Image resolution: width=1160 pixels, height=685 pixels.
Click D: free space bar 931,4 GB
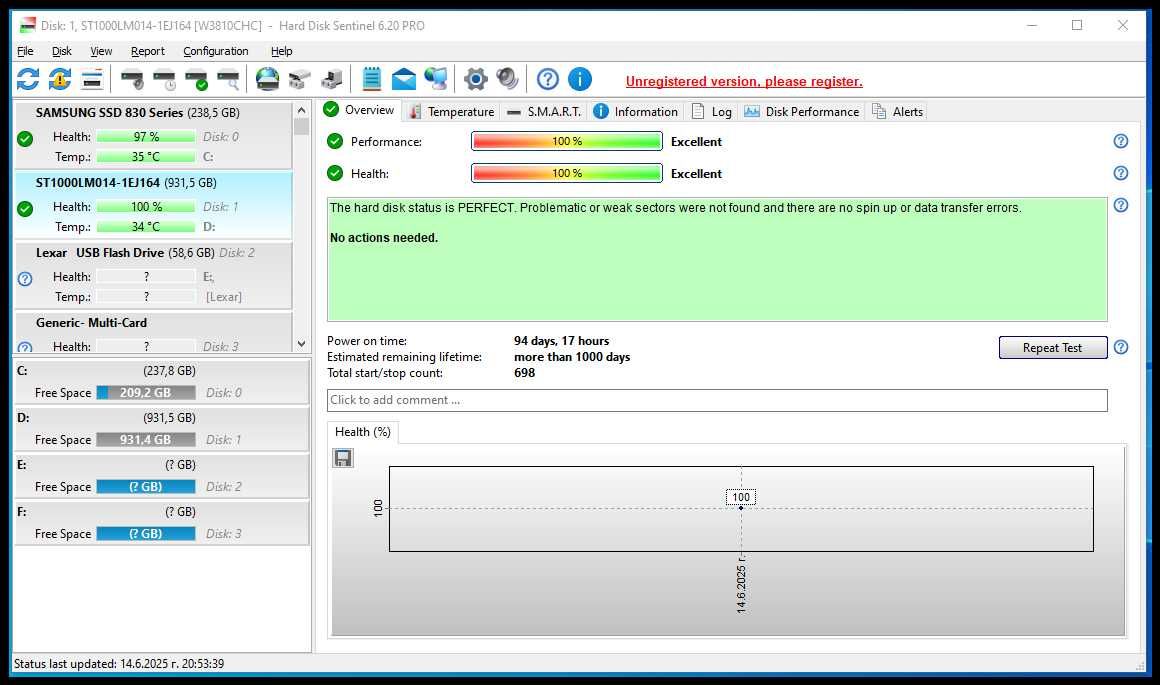pos(146,440)
